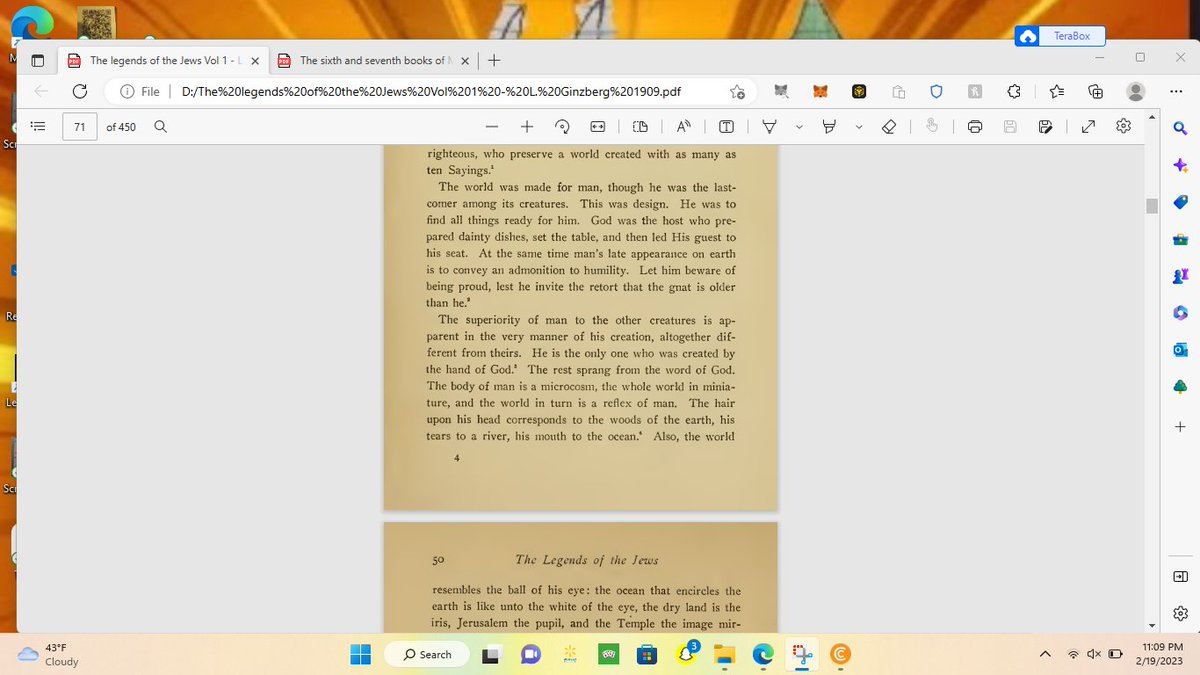Add this page to favorites

coord(737,92)
